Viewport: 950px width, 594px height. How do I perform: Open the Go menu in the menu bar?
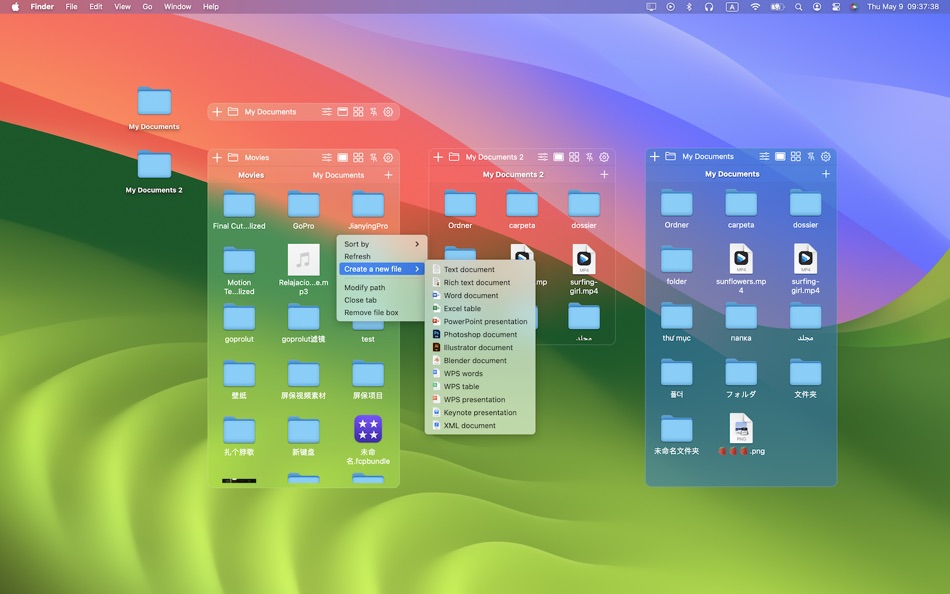[147, 7]
